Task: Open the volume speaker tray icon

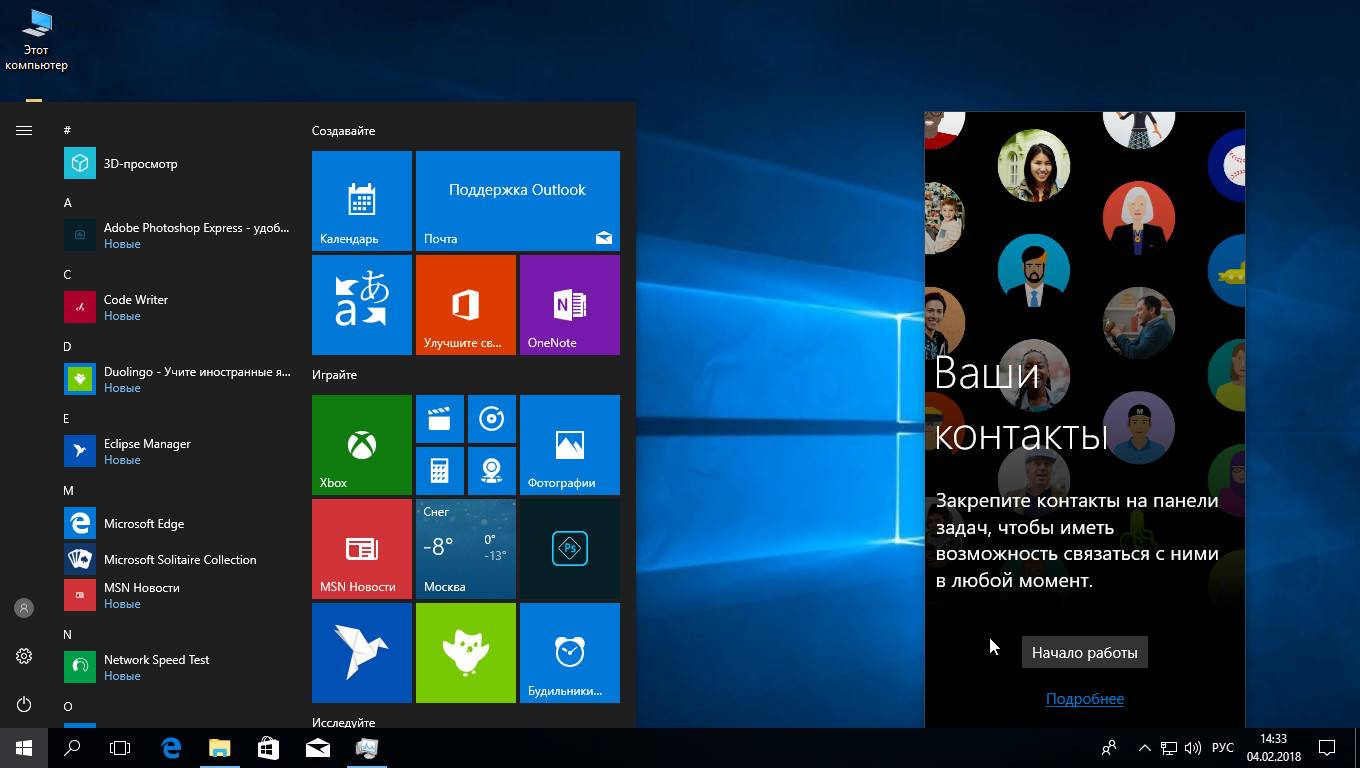Action: [1192, 748]
